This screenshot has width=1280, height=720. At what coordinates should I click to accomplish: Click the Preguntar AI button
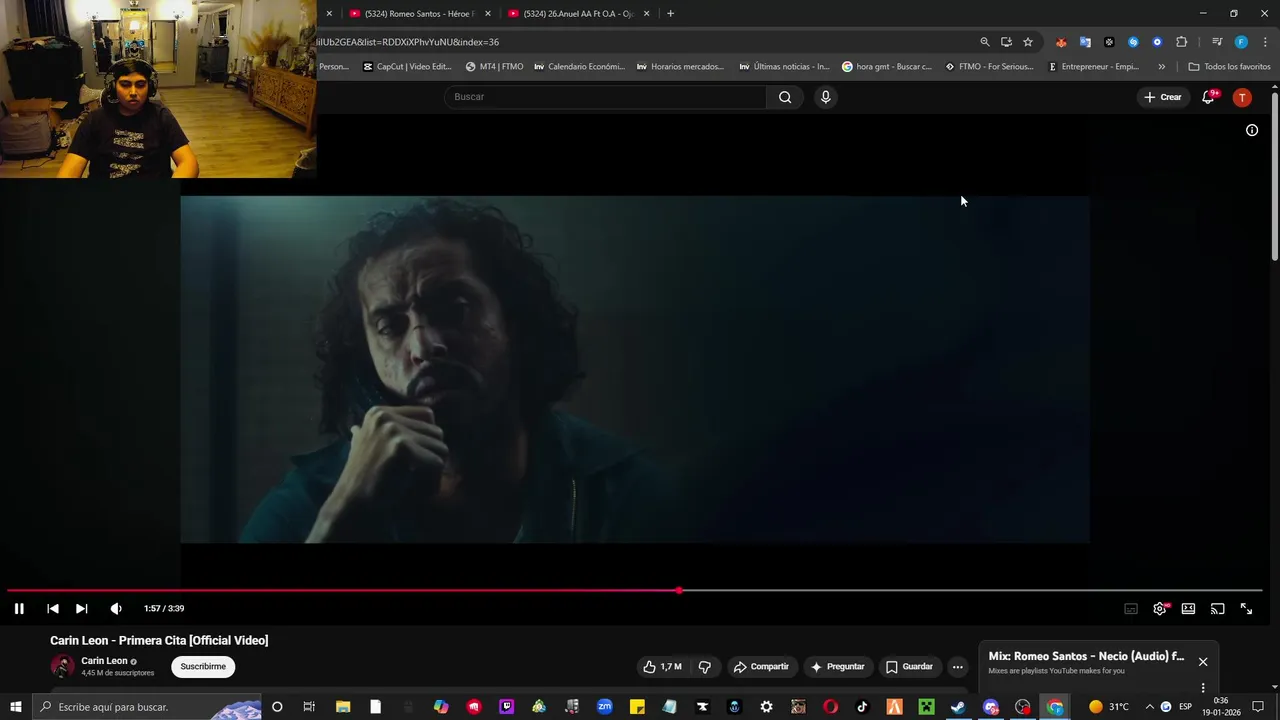click(x=838, y=667)
